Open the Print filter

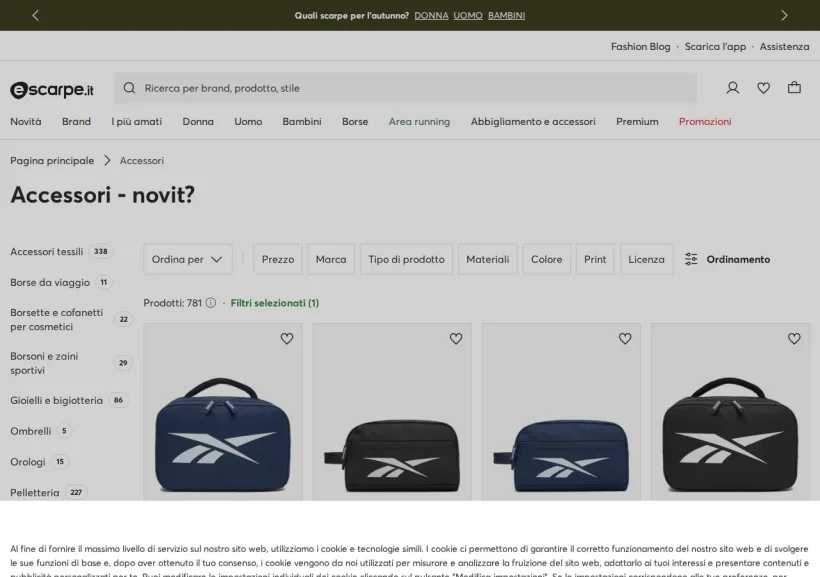pyautogui.click(x=595, y=259)
